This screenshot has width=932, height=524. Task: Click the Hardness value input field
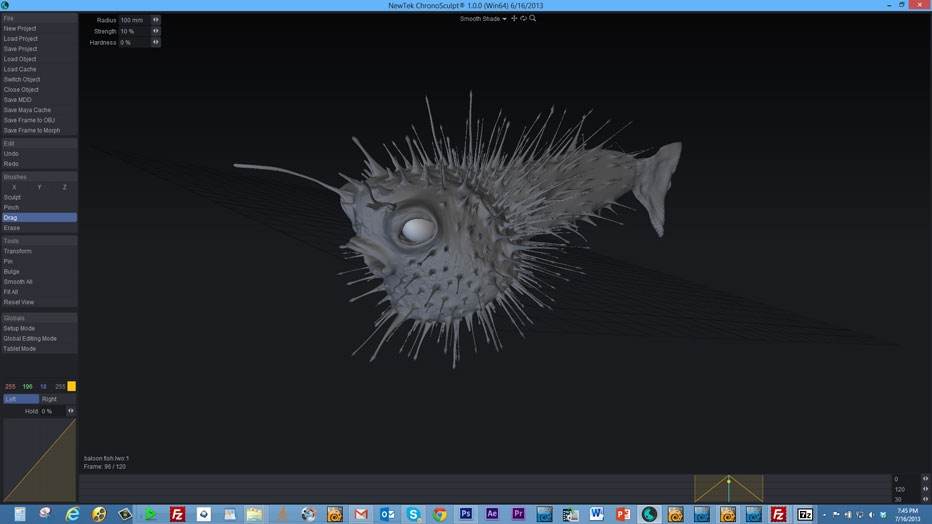[x=133, y=43]
